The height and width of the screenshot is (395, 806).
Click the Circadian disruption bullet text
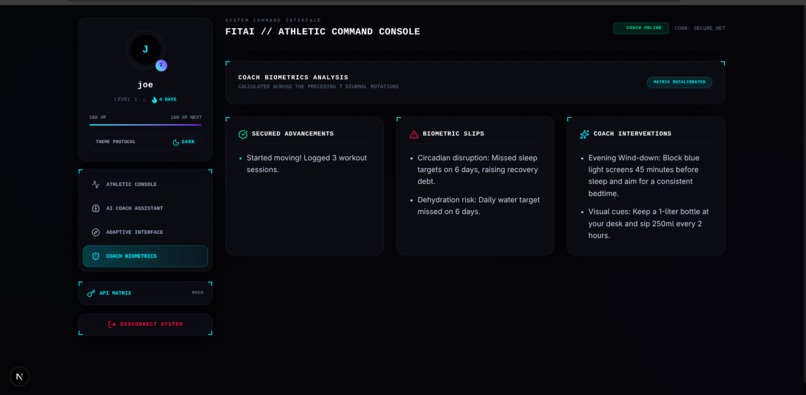[x=478, y=170]
